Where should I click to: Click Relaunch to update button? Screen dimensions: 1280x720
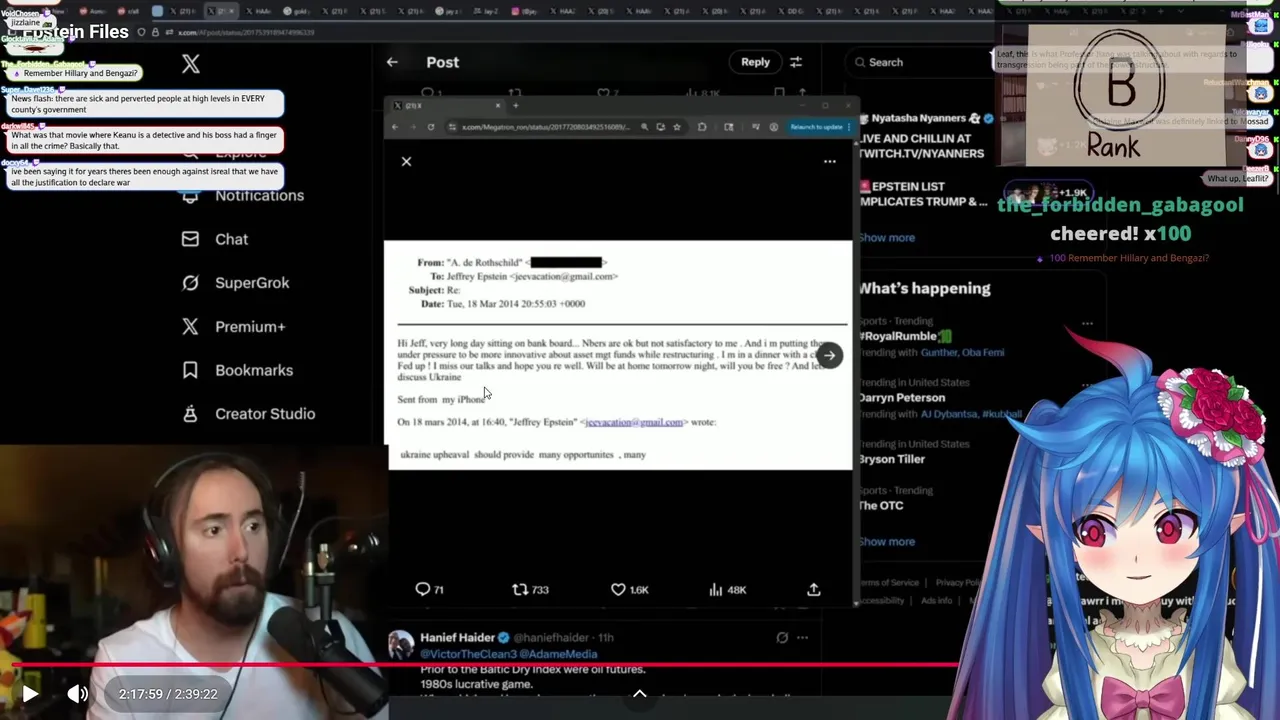click(816, 127)
